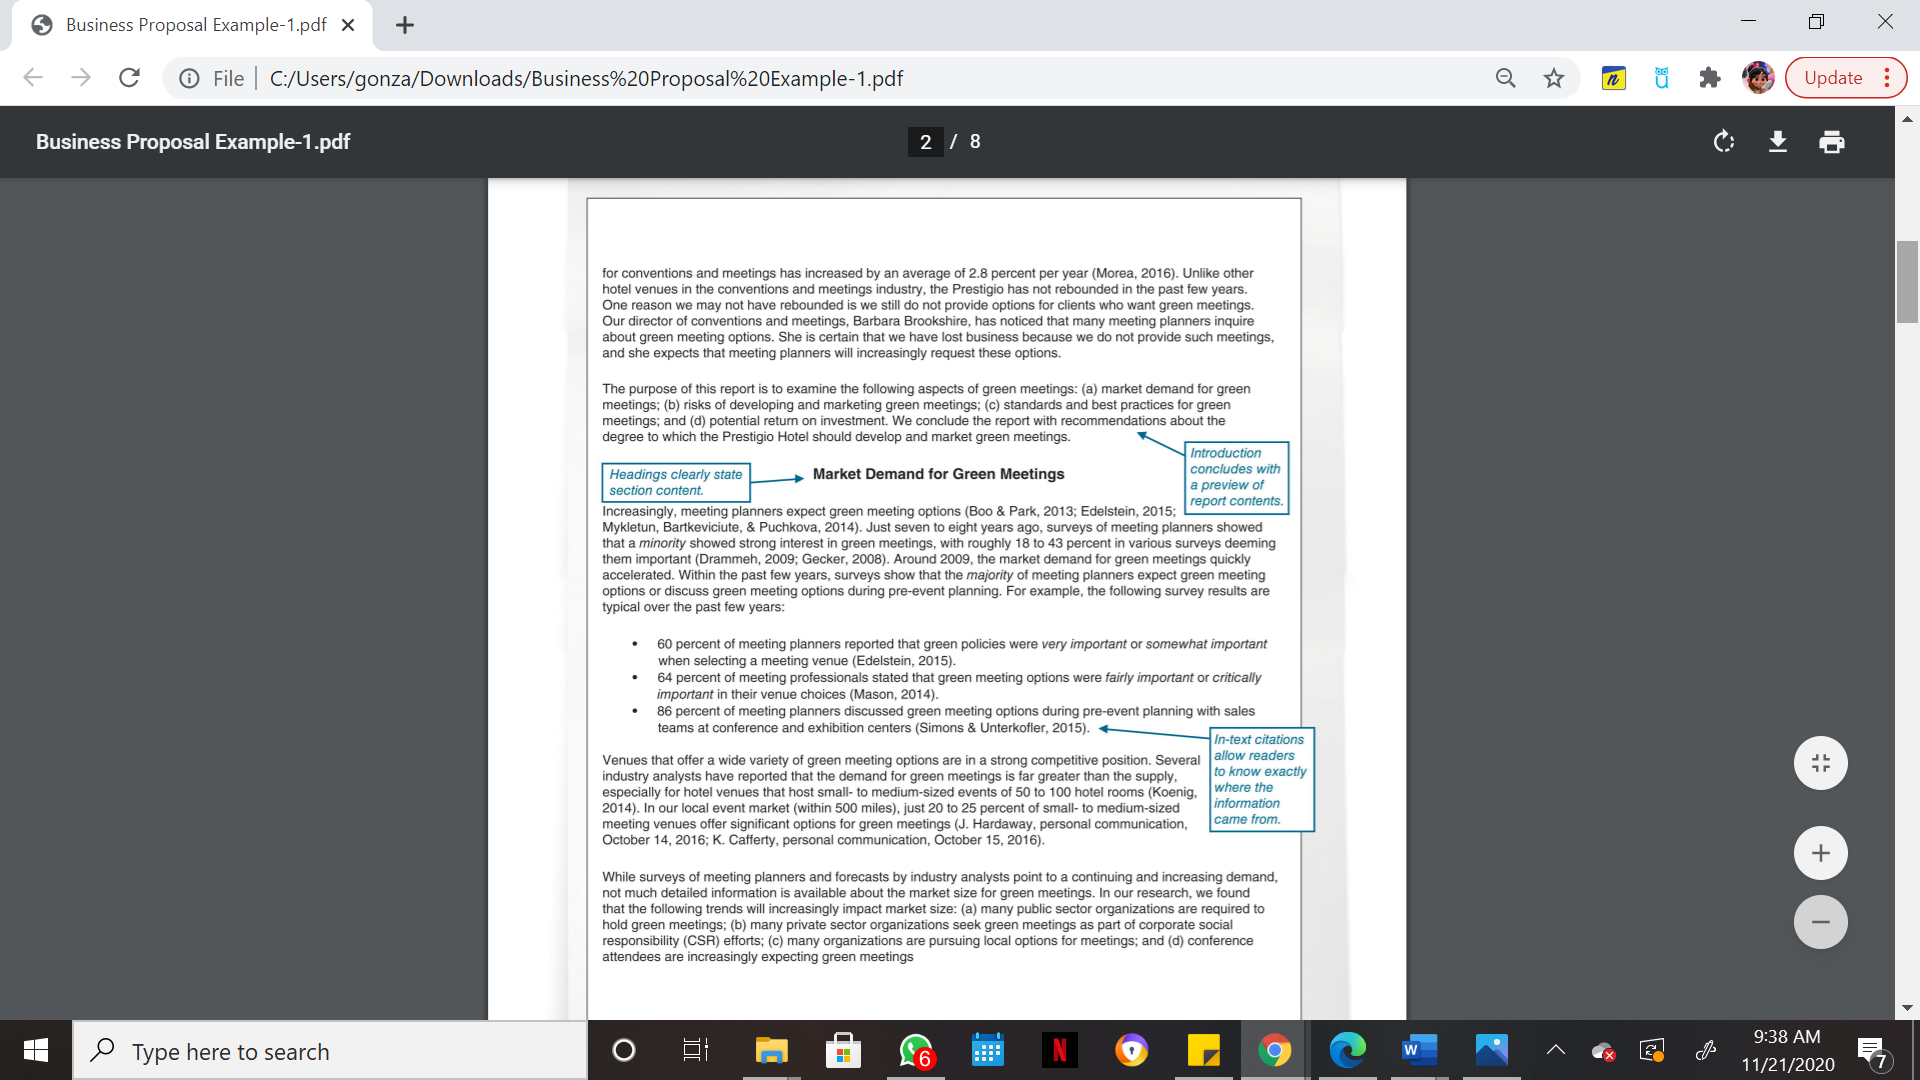Go back to previous page in browser
Viewport: 1920px width, 1080px height.
click(x=33, y=78)
